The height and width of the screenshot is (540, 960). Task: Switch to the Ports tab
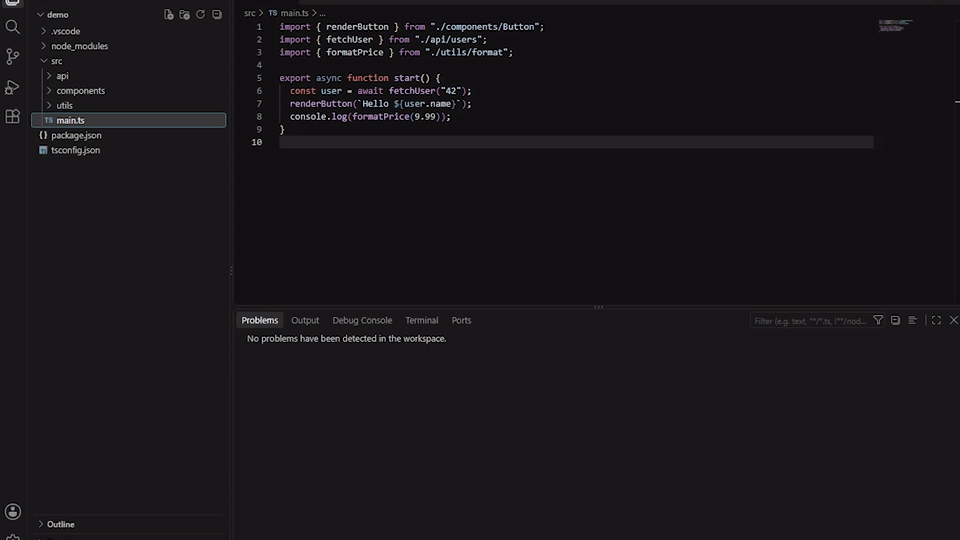click(461, 320)
